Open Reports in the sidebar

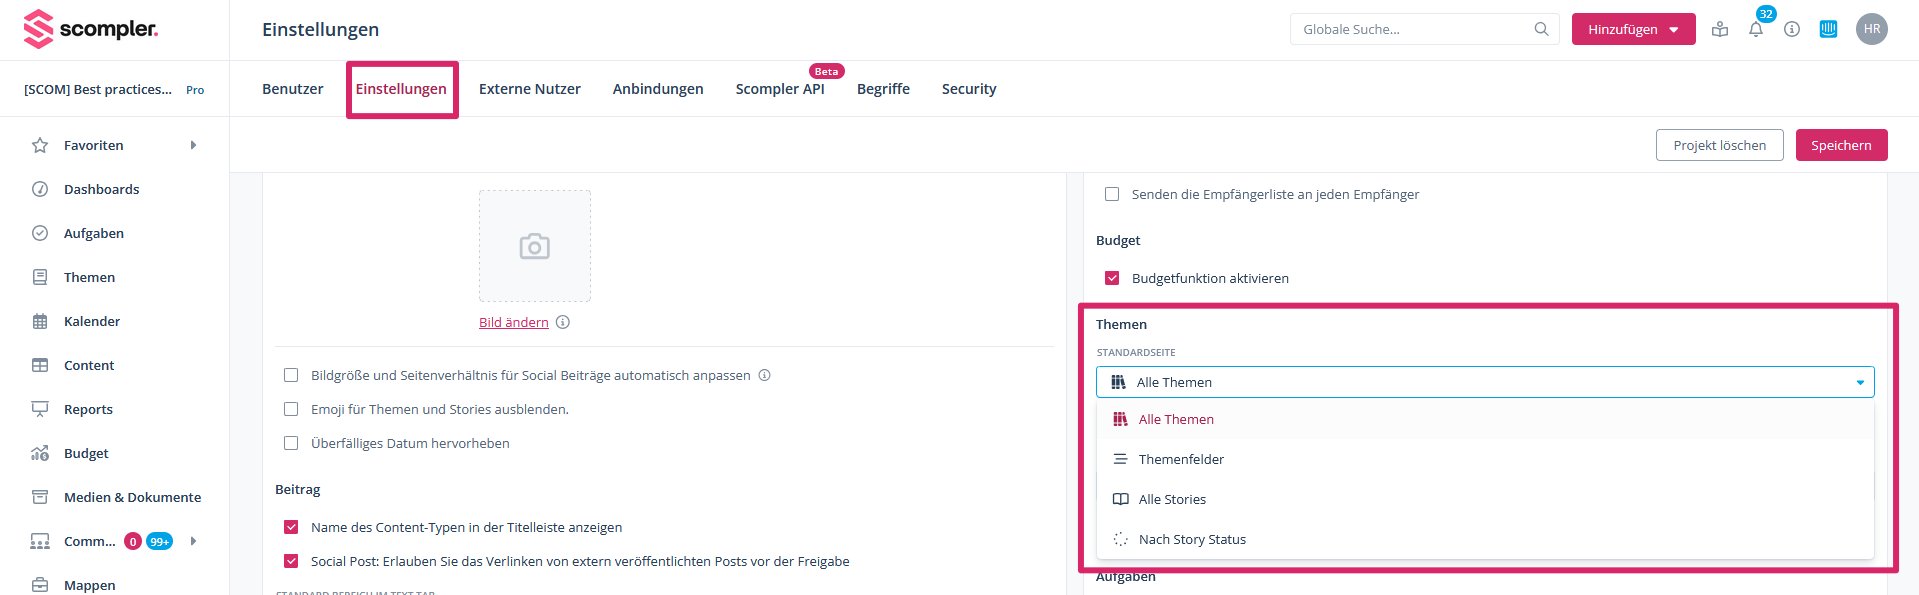click(88, 409)
